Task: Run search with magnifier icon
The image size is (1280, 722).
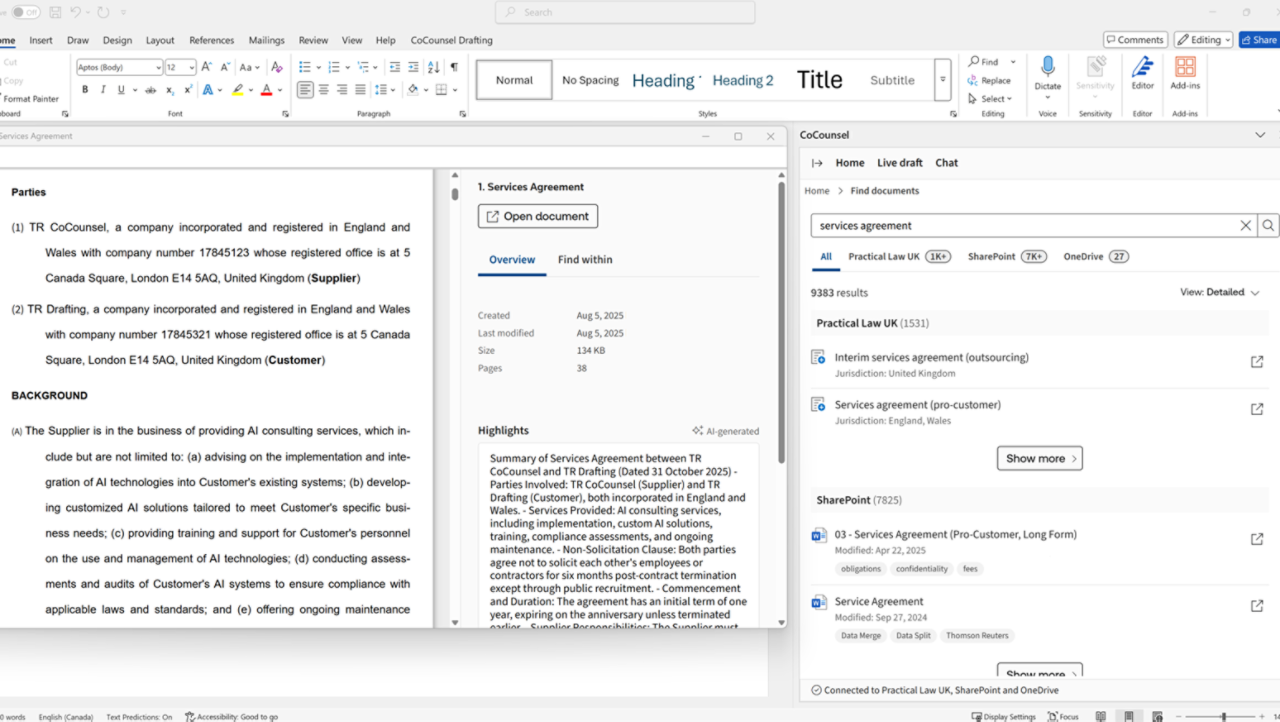Action: point(1268,226)
